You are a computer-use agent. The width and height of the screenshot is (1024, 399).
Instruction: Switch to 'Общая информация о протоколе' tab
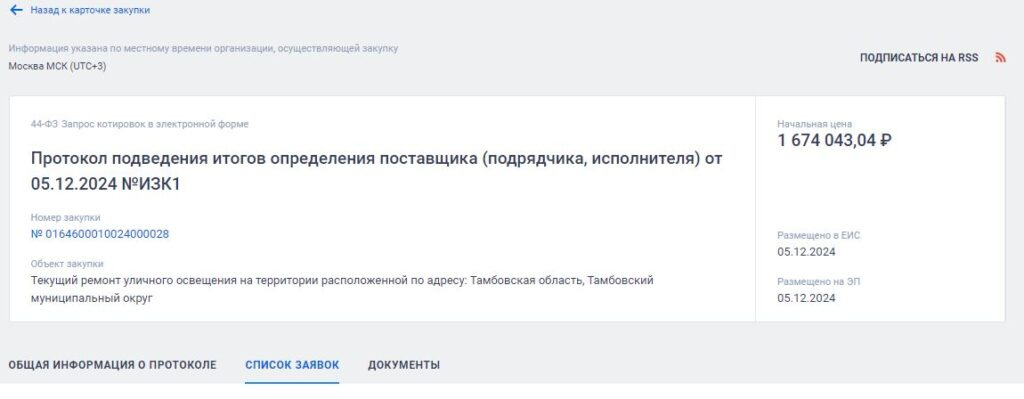click(112, 365)
